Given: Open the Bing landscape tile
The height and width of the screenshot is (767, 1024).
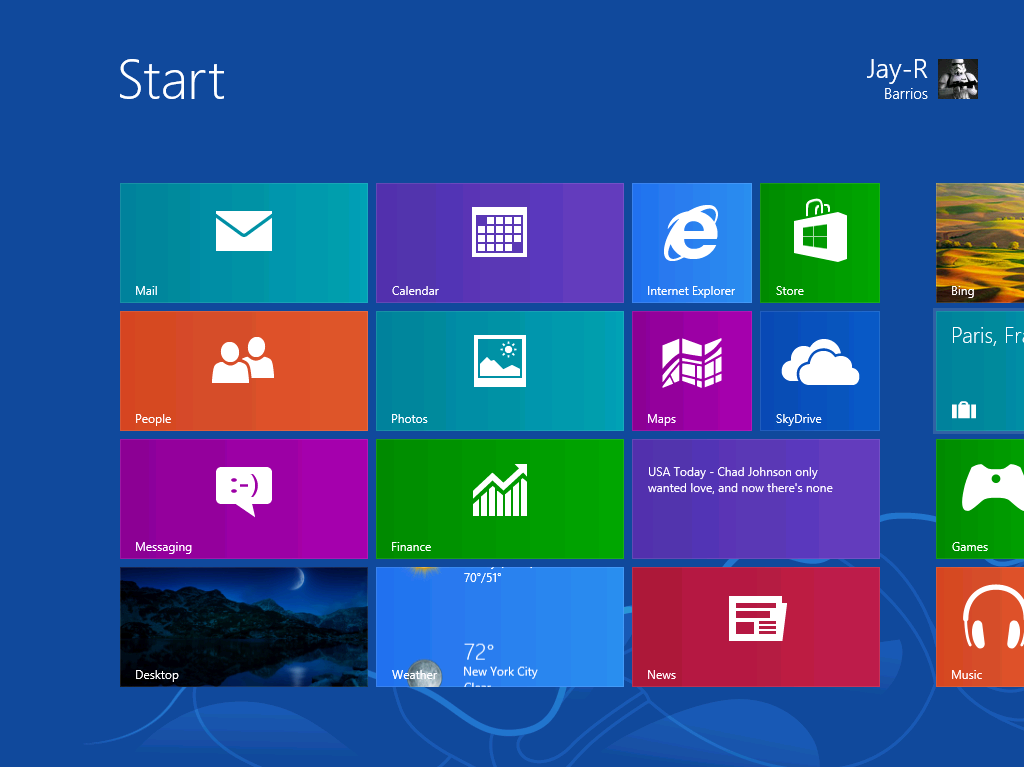Looking at the screenshot, I should (980, 242).
